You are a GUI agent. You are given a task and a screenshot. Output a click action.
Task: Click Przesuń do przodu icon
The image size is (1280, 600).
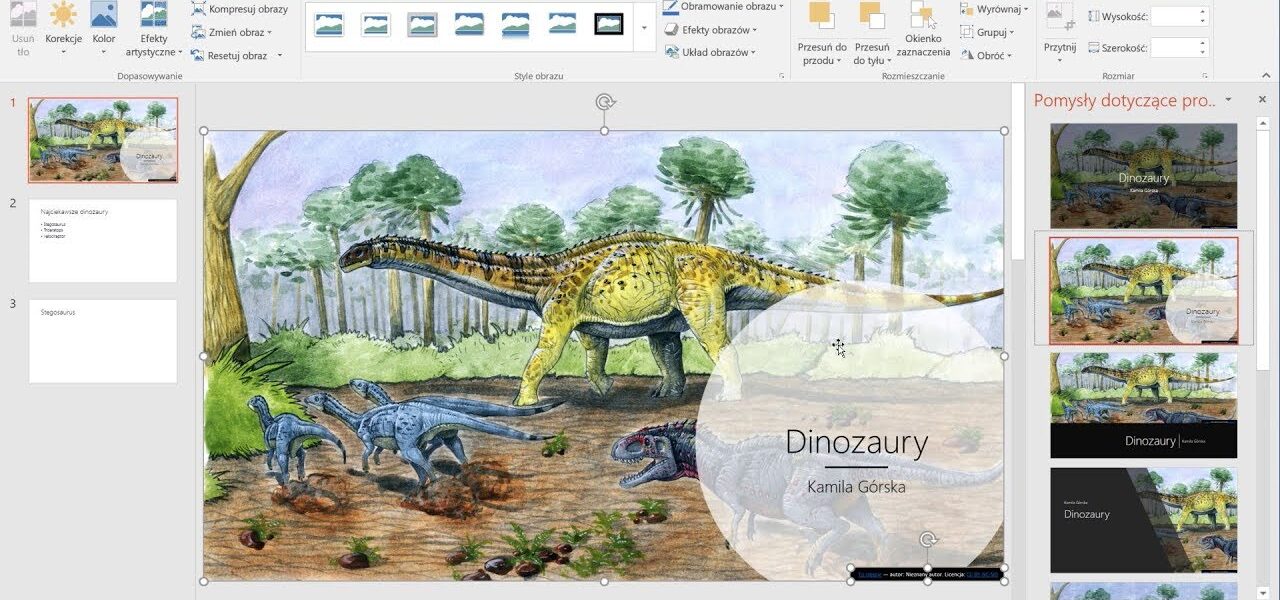tap(822, 18)
